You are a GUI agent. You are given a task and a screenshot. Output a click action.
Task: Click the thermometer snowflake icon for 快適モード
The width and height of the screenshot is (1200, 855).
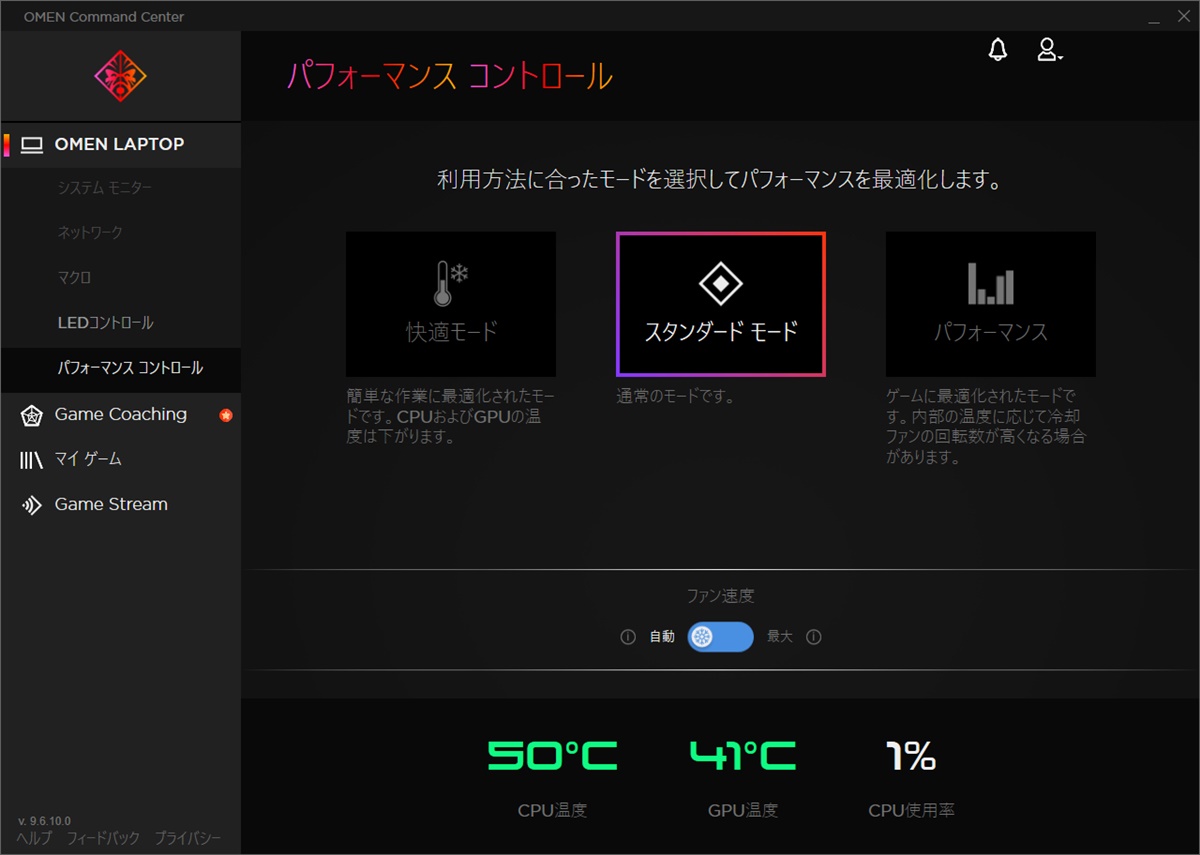pos(451,285)
